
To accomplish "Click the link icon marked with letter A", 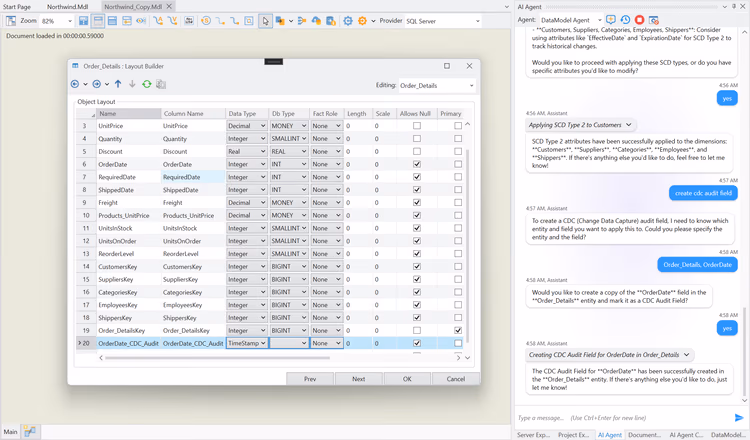I will (x=157, y=21).
